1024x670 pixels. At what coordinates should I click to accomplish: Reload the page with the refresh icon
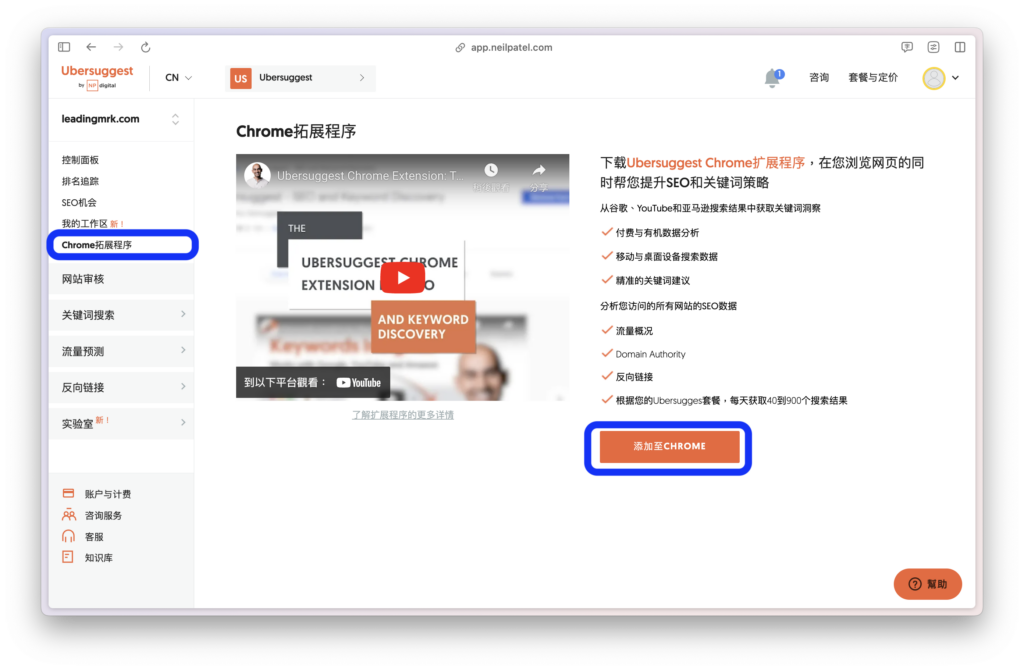[x=146, y=47]
